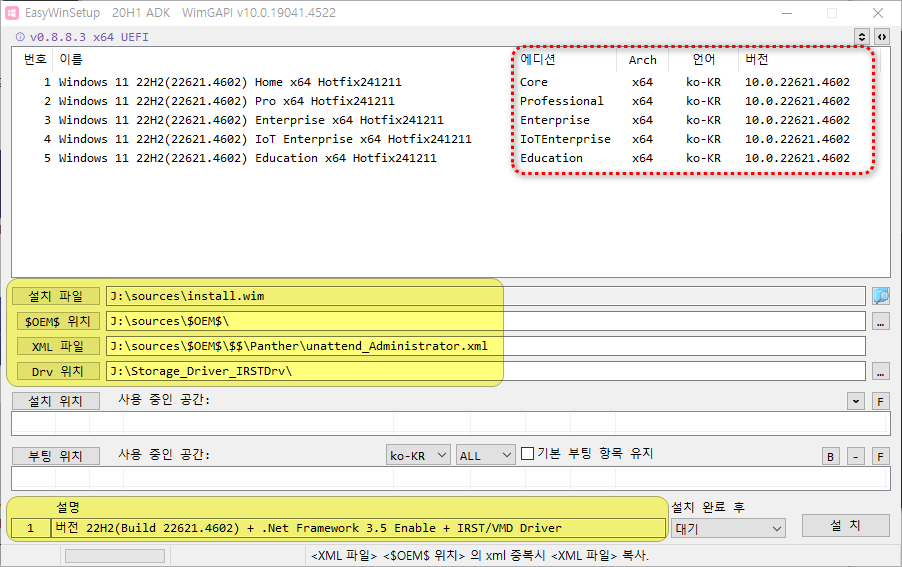Viewport: 902px width, 567px height.
Task: Click the 언어 column header
Action: (x=704, y=59)
